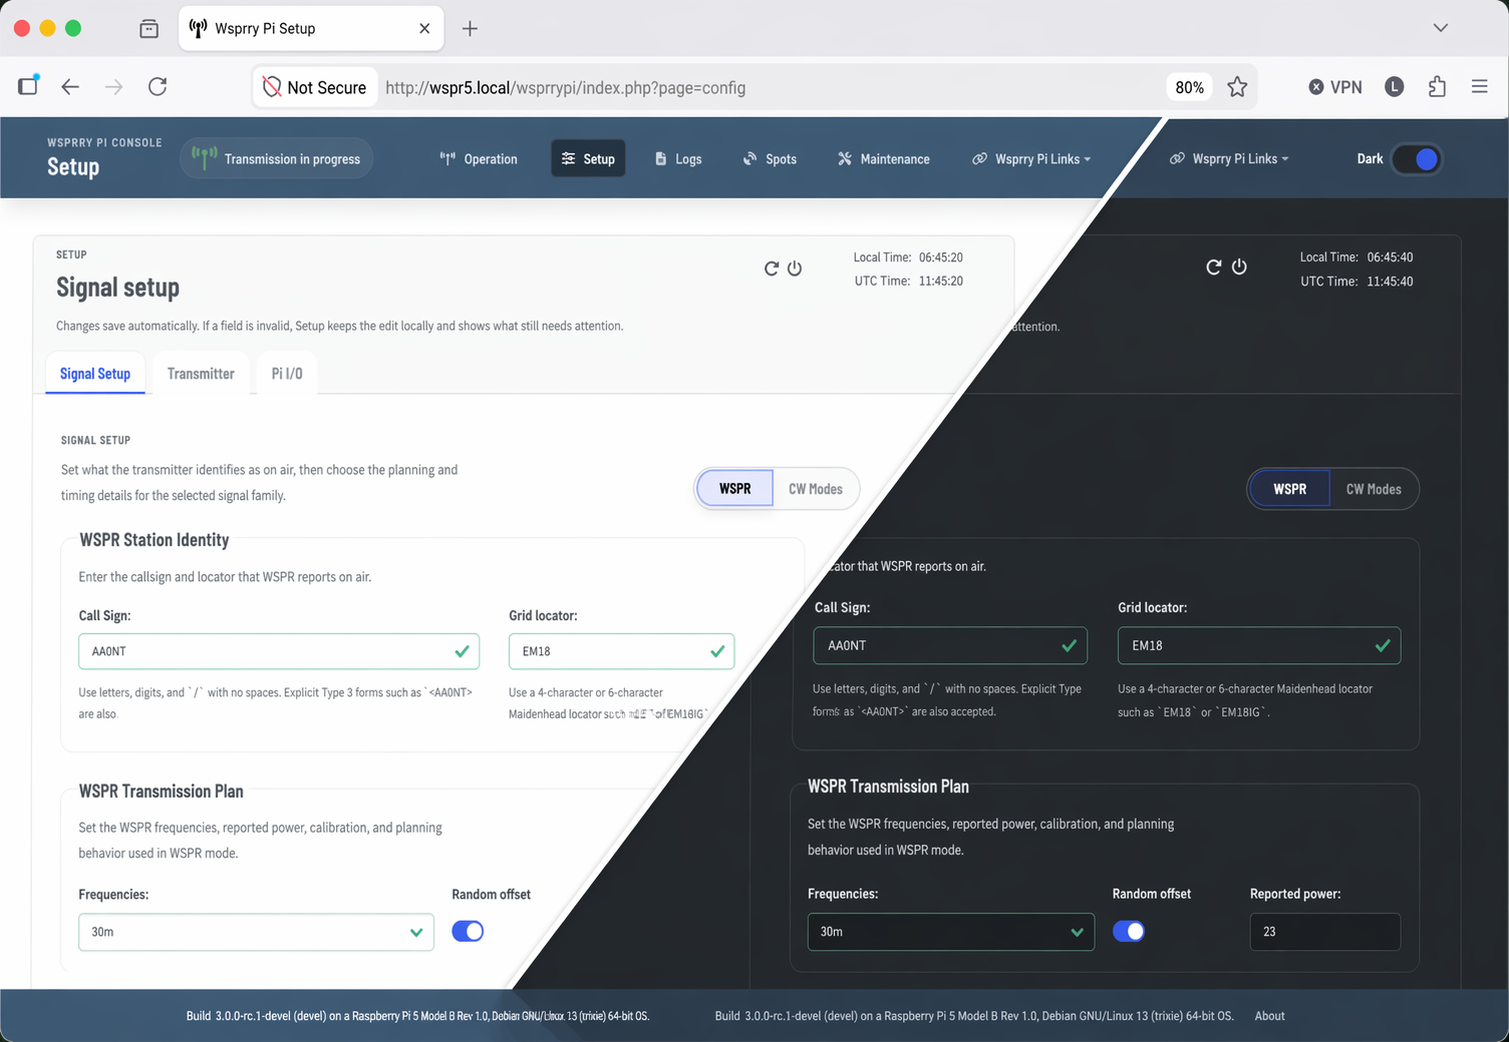
Task: Click the Setup sliders icon
Action: click(x=568, y=159)
